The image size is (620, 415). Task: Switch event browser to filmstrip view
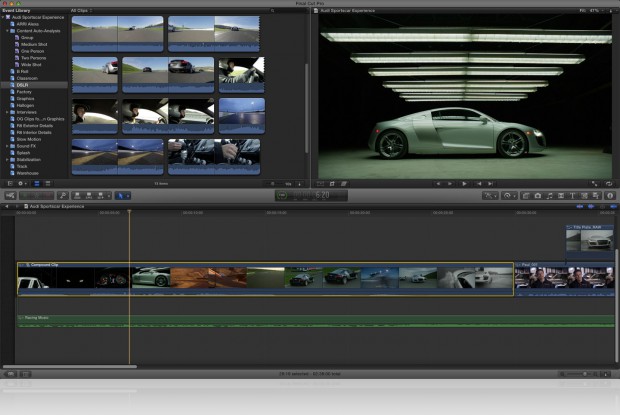[37, 183]
